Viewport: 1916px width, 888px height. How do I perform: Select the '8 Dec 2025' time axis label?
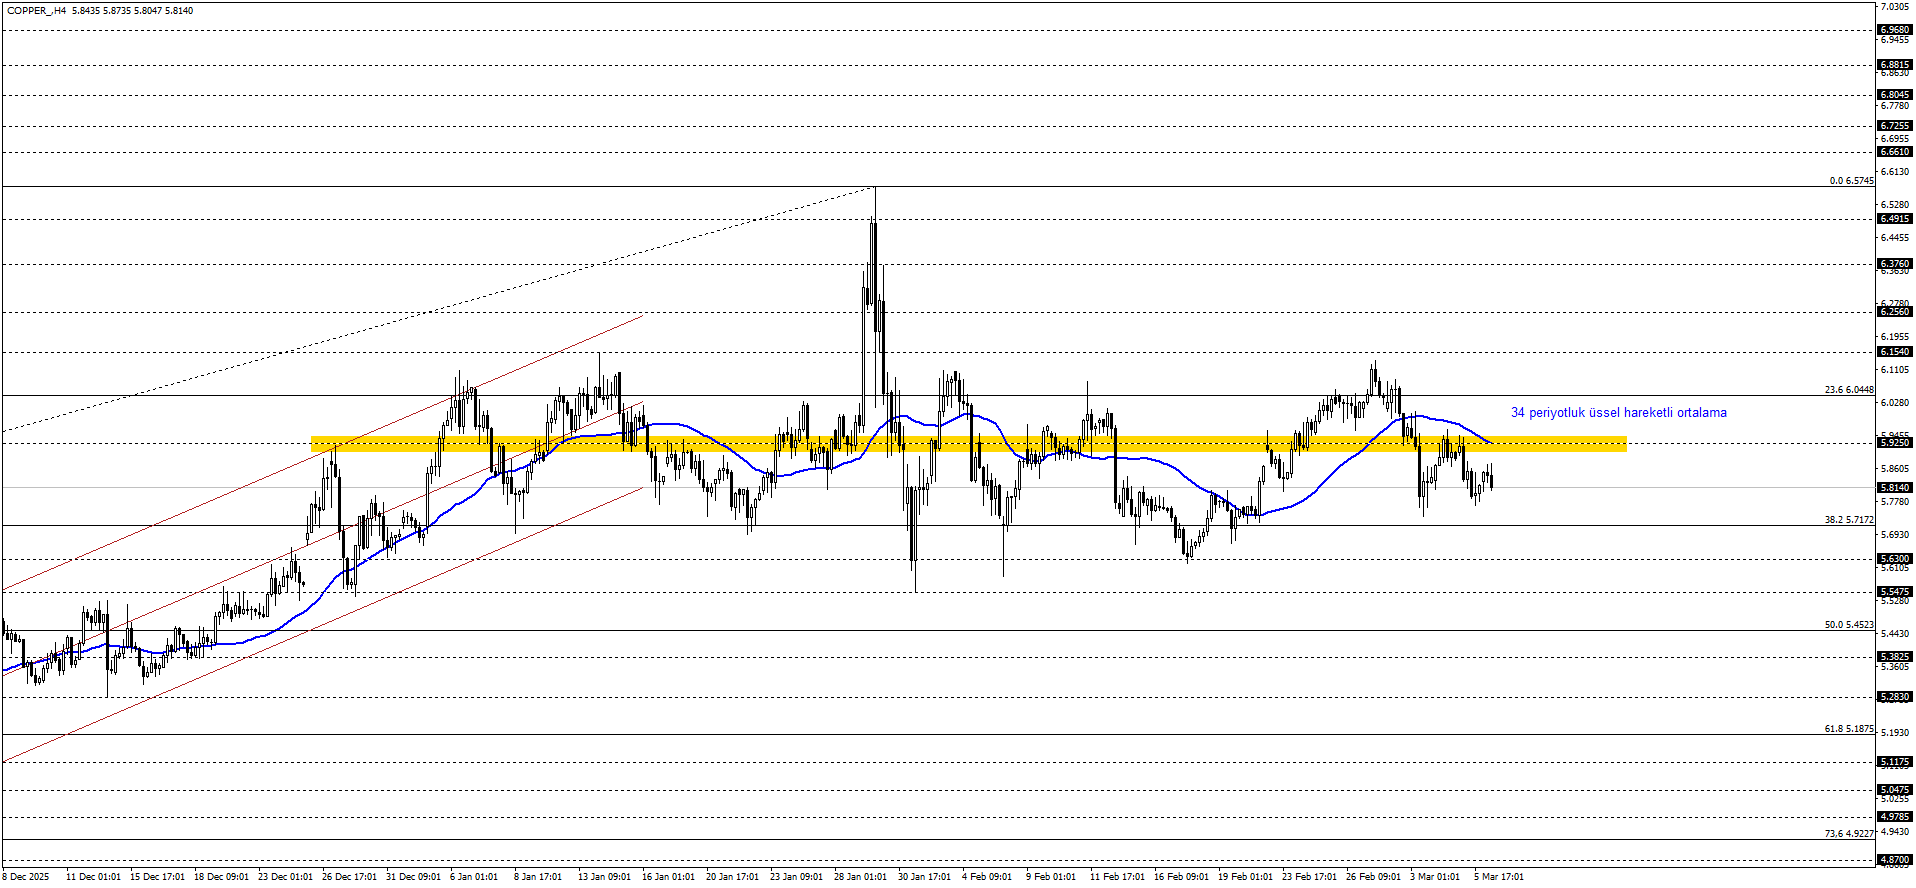[26, 877]
